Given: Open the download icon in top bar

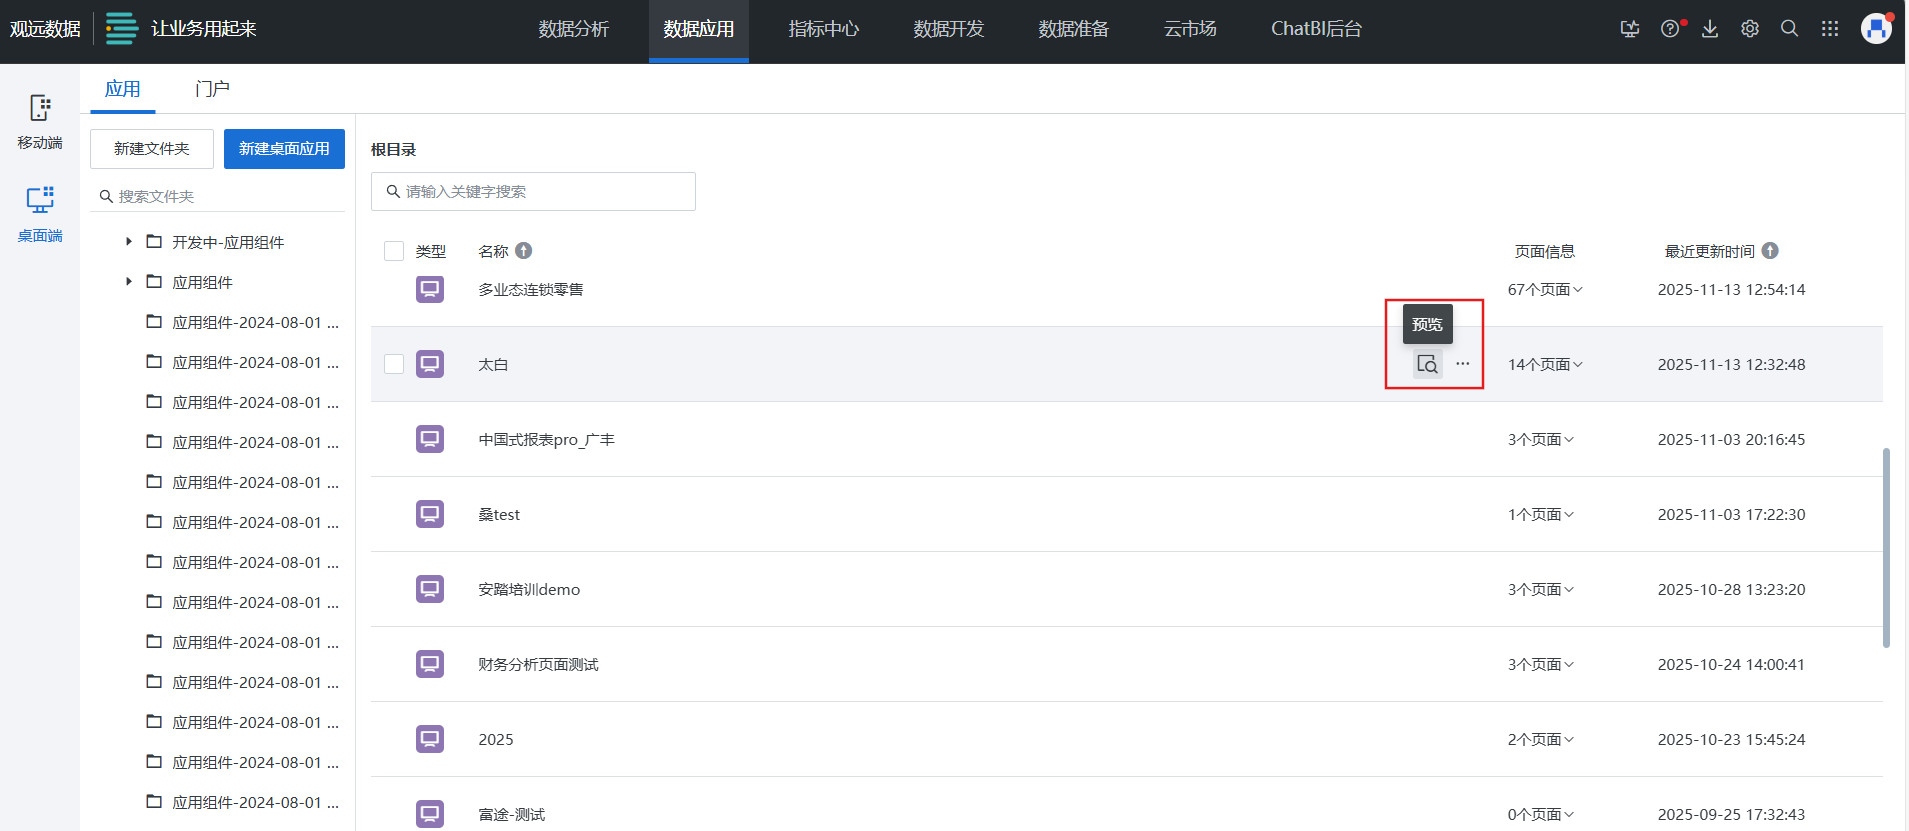Looking at the screenshot, I should (1710, 29).
